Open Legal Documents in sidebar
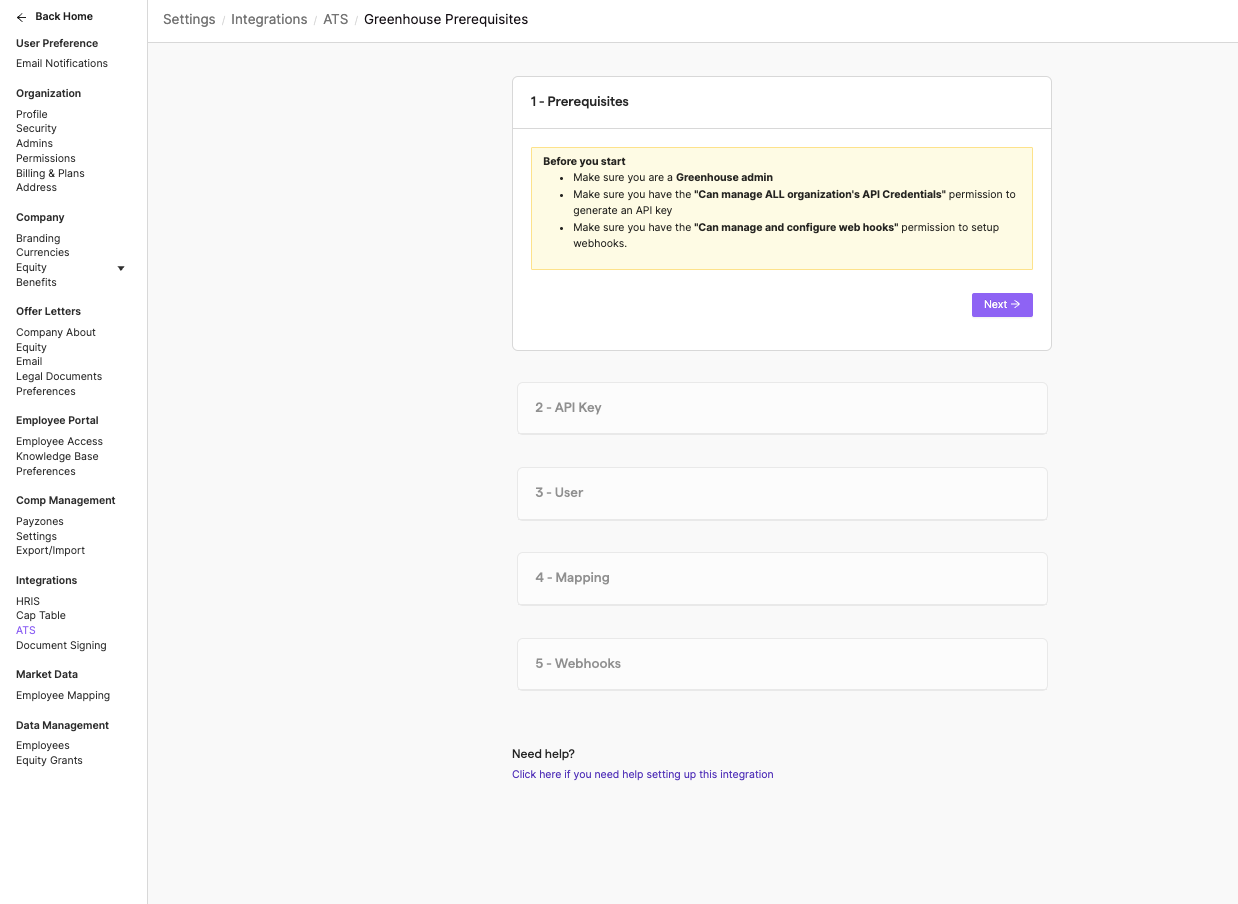1238x904 pixels. pos(59,376)
